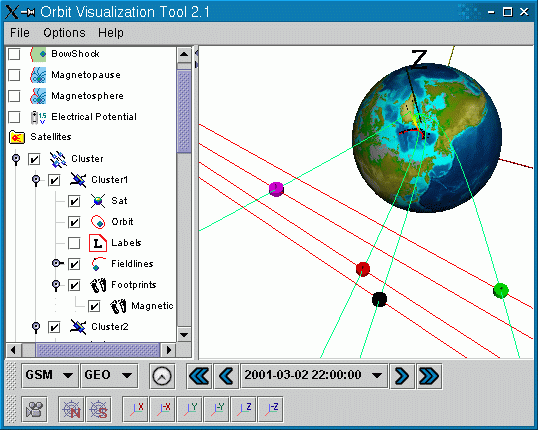This screenshot has height=430, width=538.
Task: Set view along -Z axis
Action: click(270, 409)
